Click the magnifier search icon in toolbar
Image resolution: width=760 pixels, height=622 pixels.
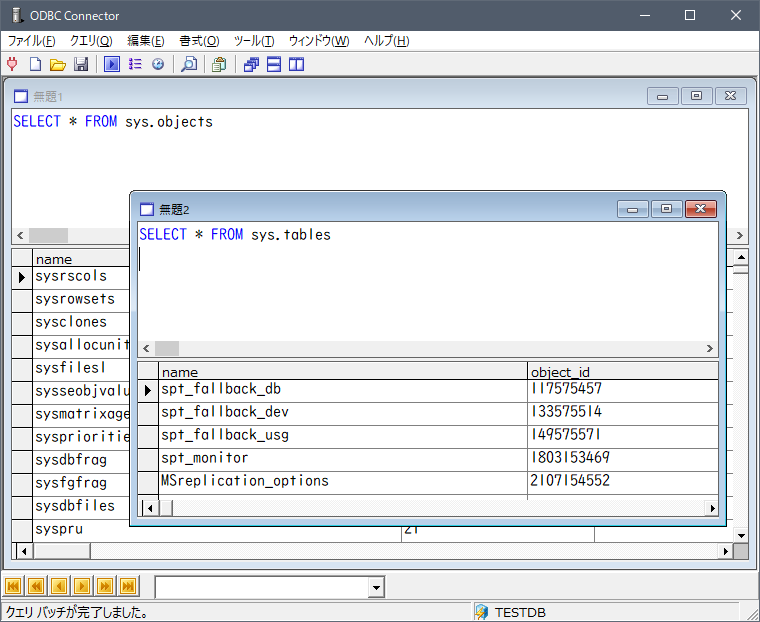[x=188, y=64]
